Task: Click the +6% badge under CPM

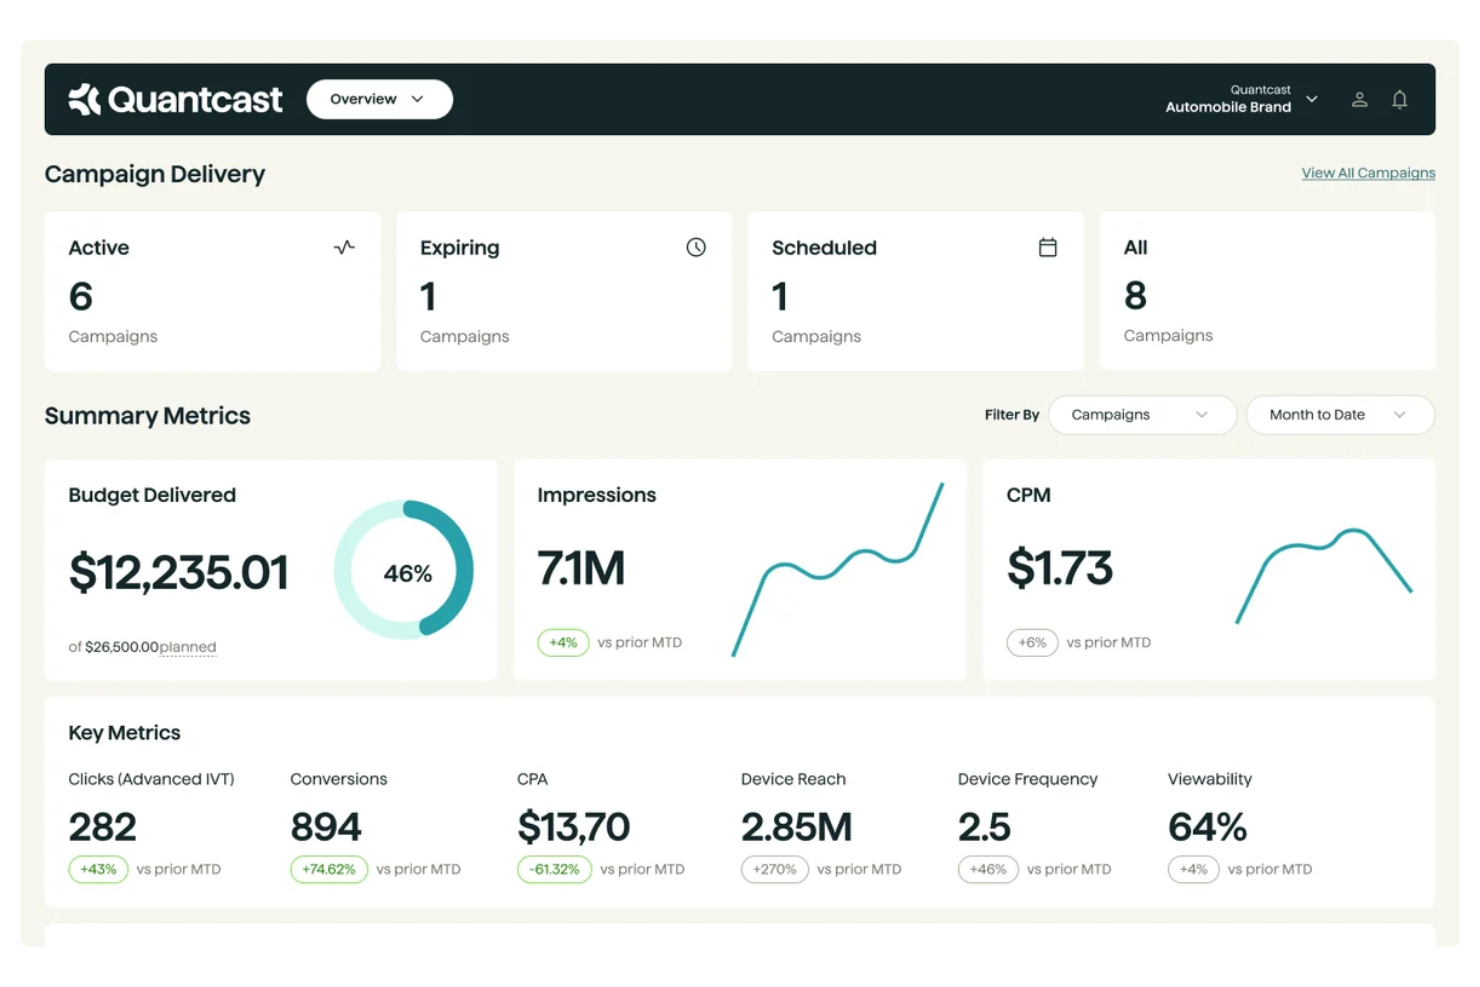Action: [1032, 643]
